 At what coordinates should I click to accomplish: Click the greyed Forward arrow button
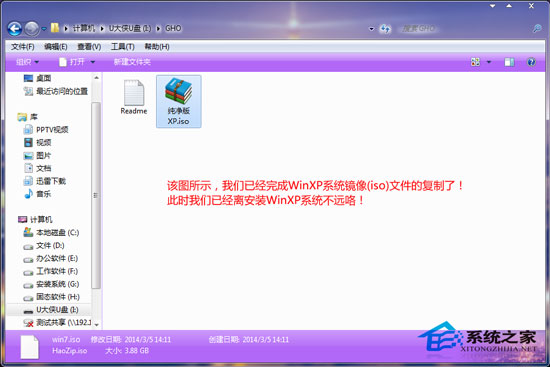pyautogui.click(x=32, y=29)
